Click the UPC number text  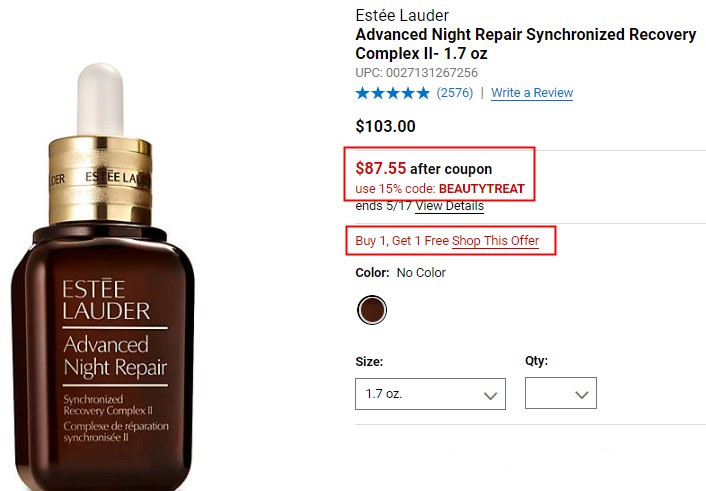[x=416, y=73]
